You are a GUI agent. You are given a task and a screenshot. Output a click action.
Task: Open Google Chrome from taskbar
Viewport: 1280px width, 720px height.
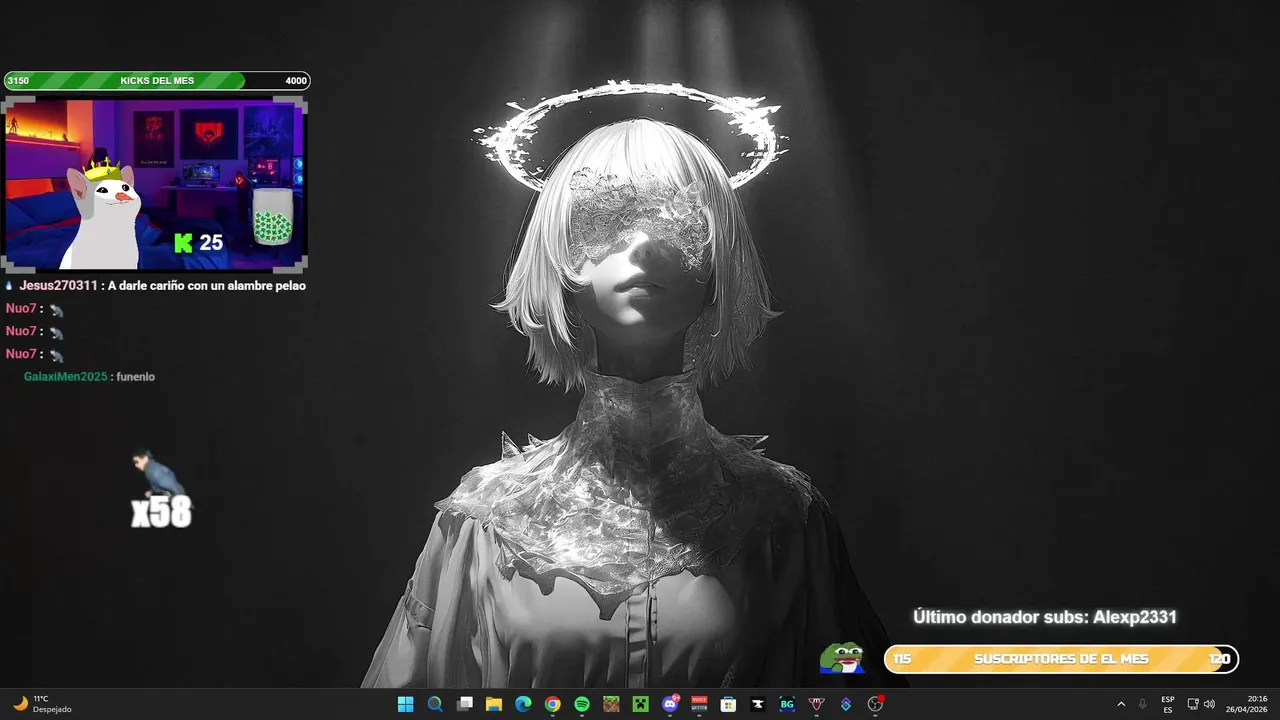(552, 704)
